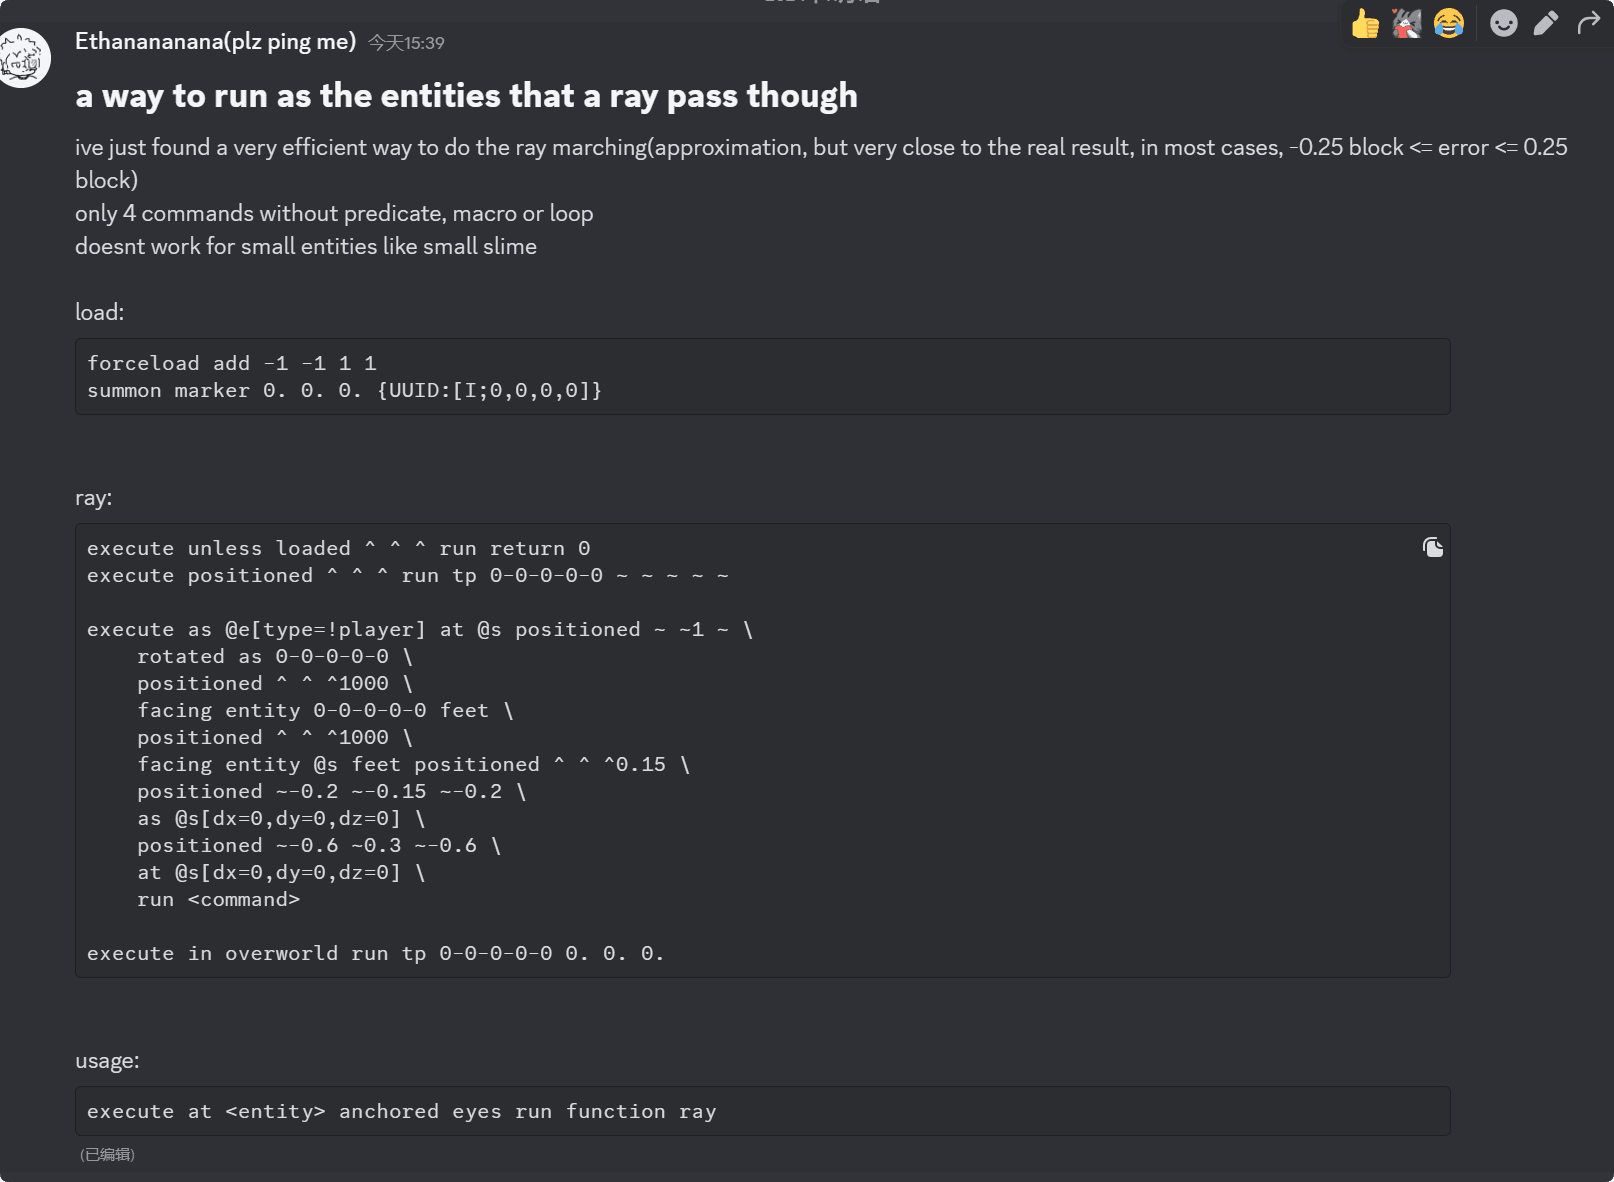Viewport: 1614px width, 1182px height.
Task: Click the 'execute unless loaded' code line
Action: 338,548
